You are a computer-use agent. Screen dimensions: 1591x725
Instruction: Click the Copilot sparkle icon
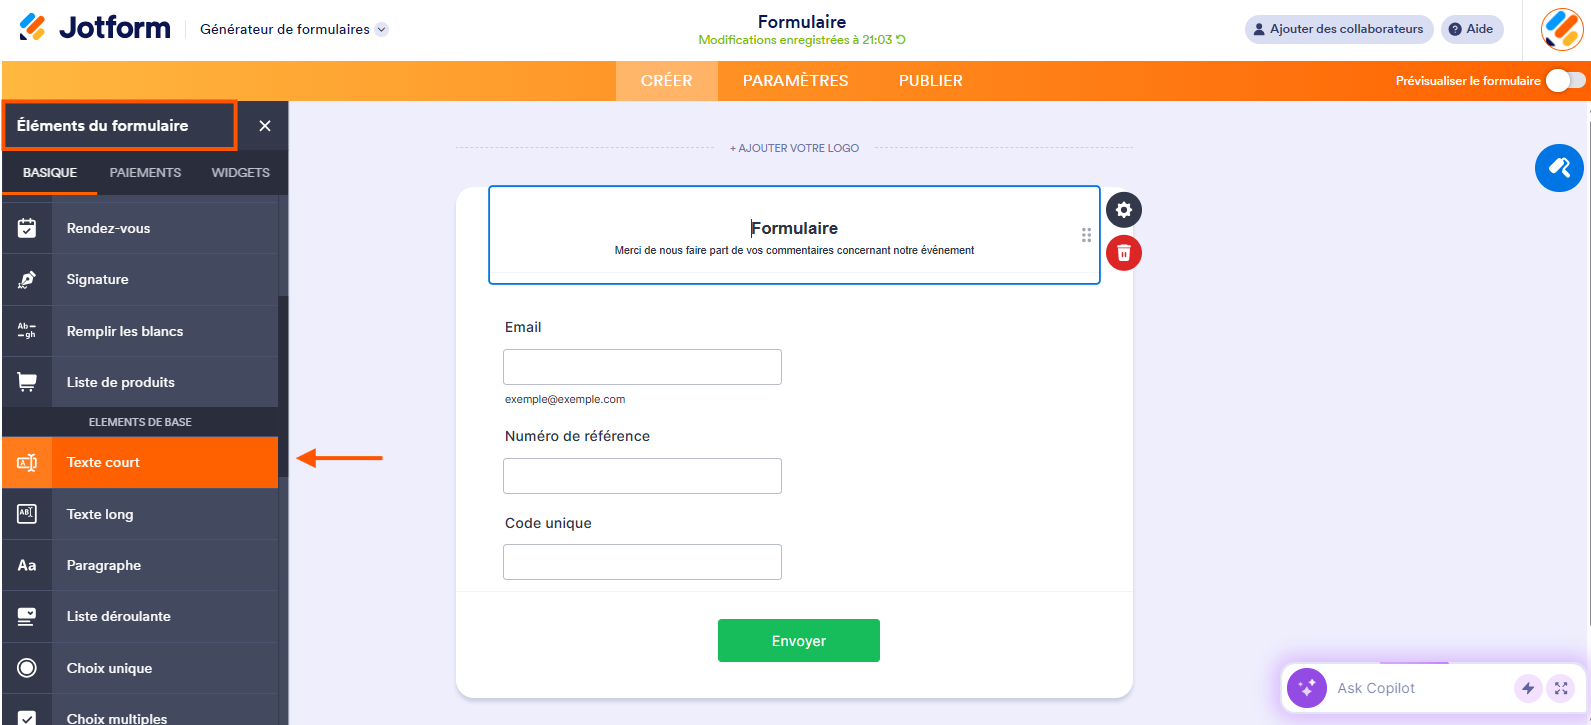pos(1306,688)
